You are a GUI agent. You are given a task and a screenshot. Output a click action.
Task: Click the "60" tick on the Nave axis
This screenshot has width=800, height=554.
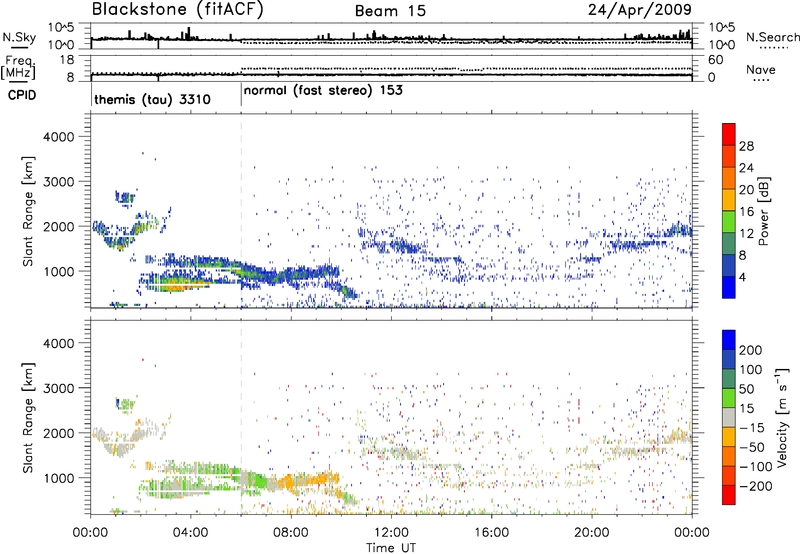coord(715,60)
